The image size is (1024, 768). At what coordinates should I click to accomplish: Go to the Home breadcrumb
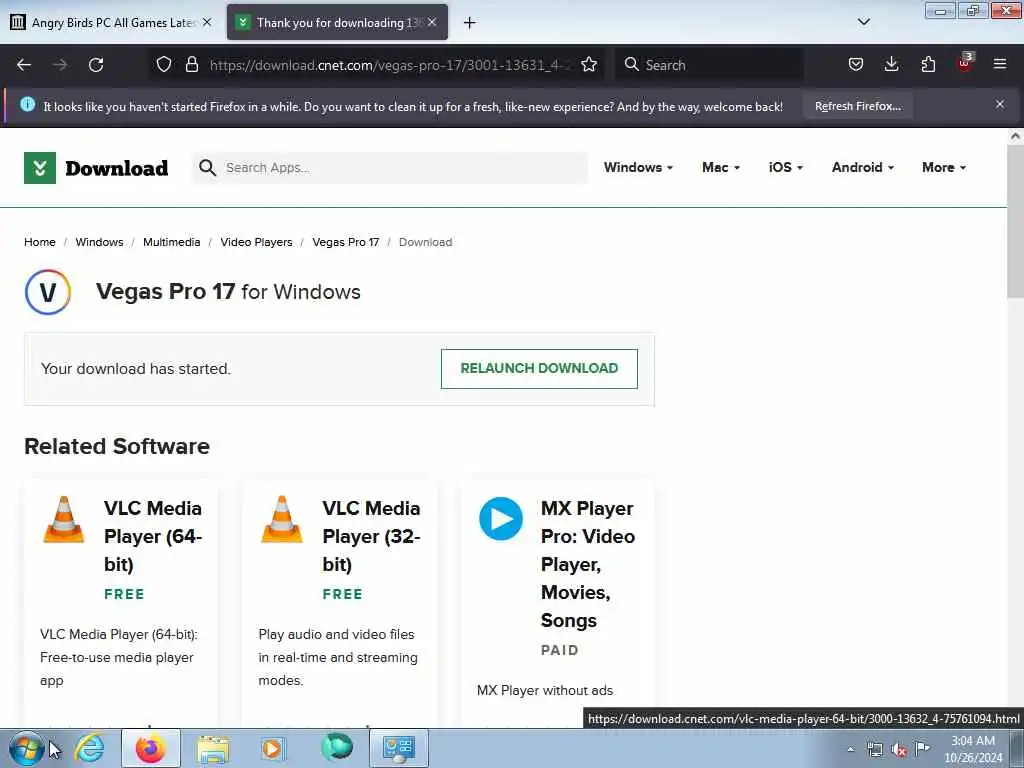tap(40, 242)
